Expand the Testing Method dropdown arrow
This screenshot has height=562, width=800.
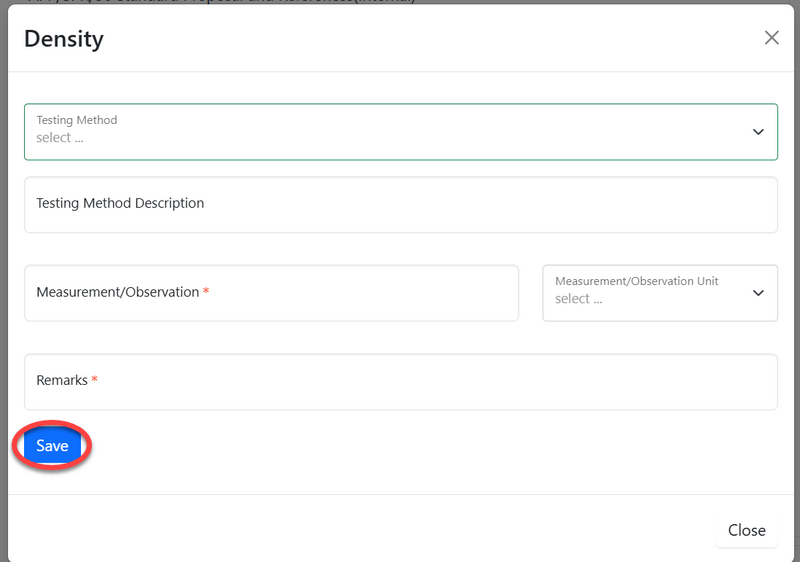click(x=757, y=132)
